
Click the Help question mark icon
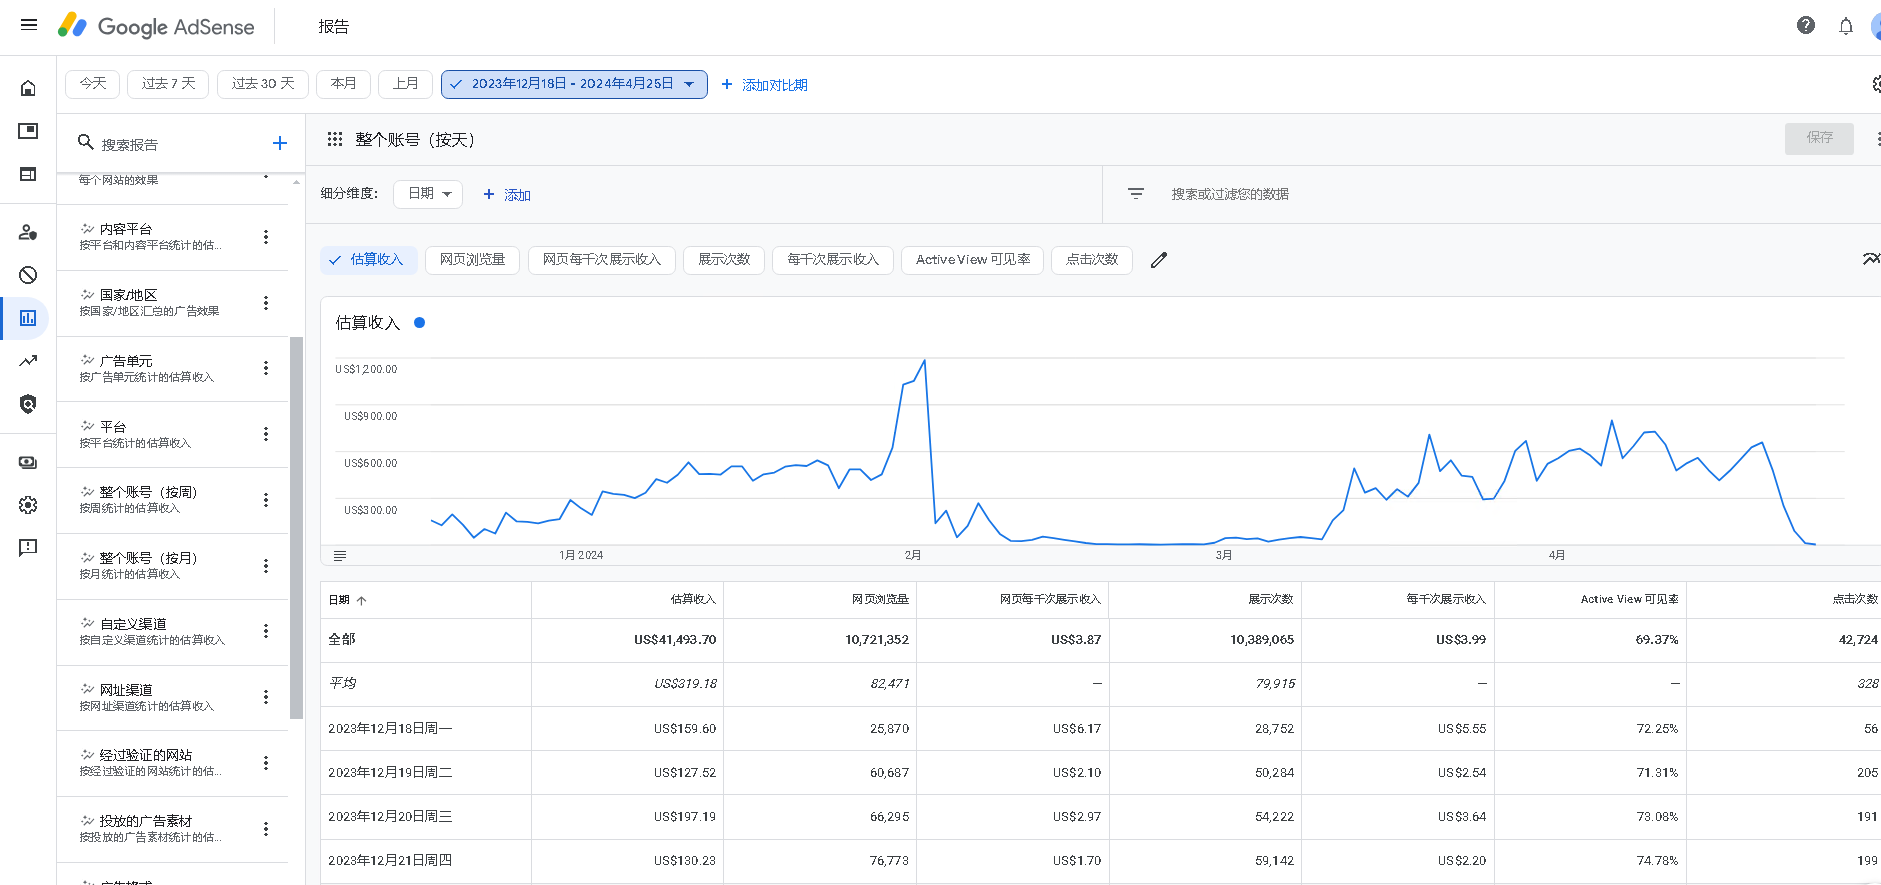(1805, 26)
